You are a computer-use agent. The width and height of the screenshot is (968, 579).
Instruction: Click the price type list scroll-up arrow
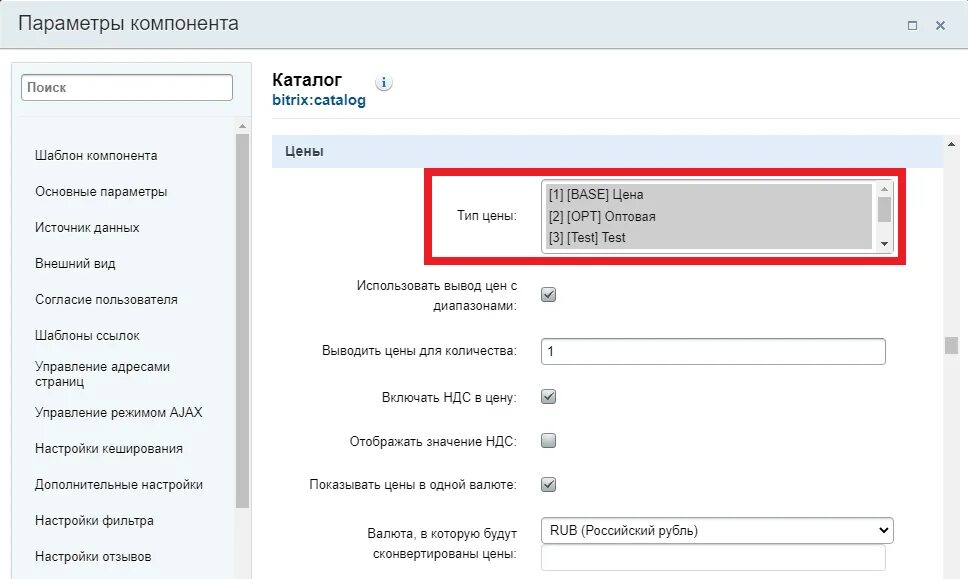[x=884, y=189]
